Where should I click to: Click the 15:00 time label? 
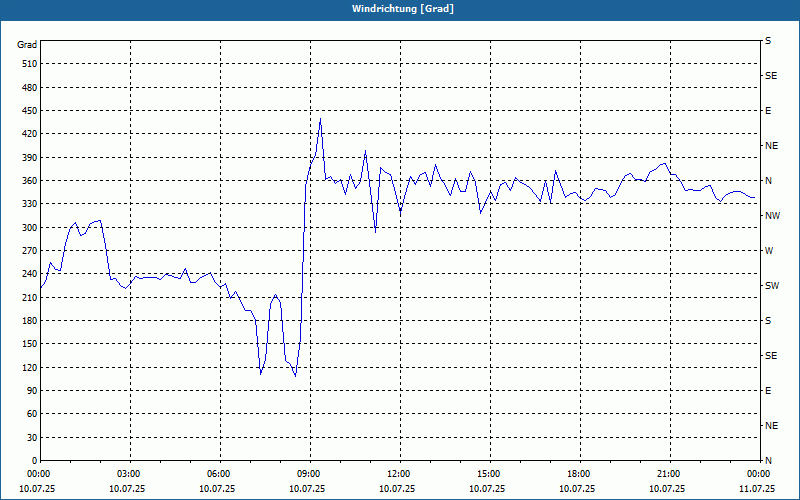tap(490, 473)
